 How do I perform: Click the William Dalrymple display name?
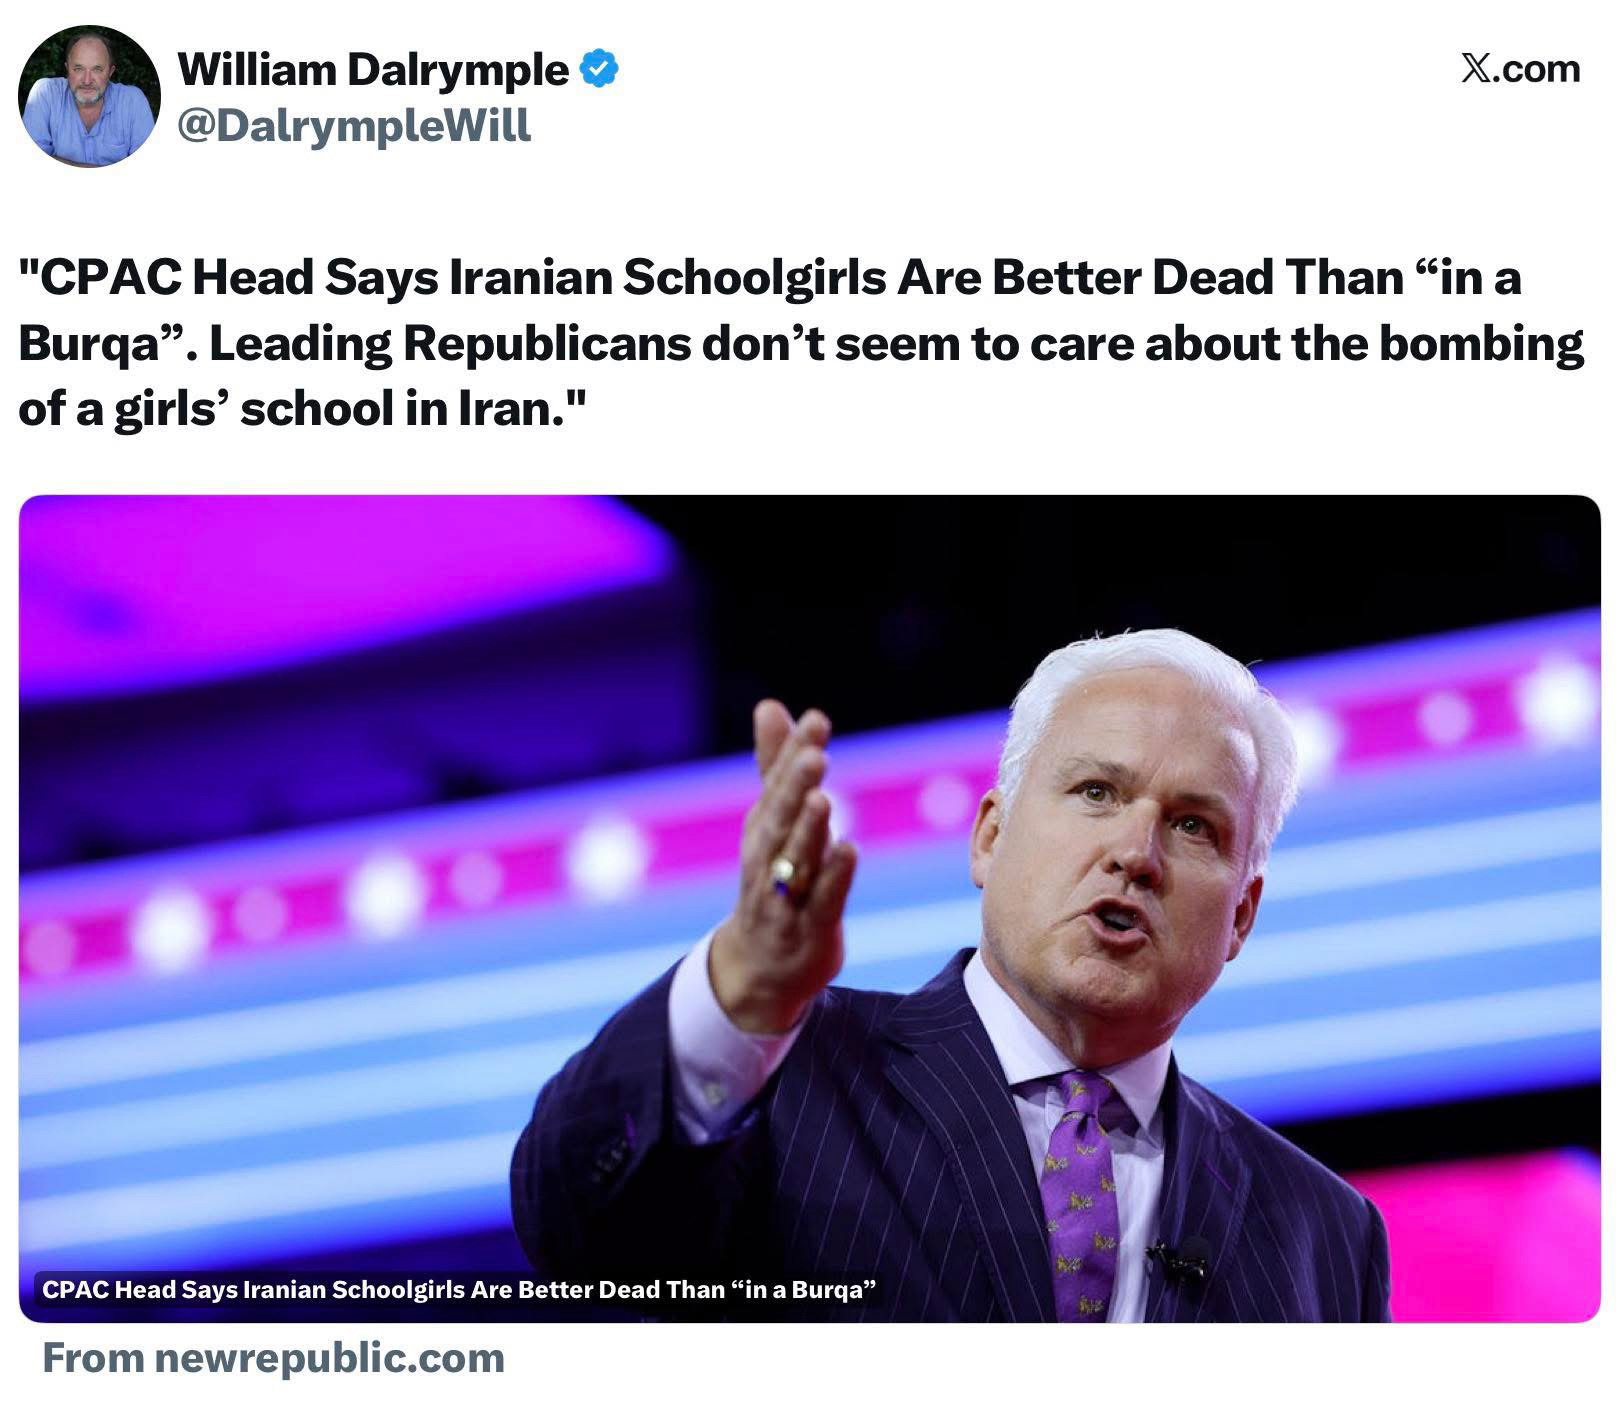tap(373, 69)
